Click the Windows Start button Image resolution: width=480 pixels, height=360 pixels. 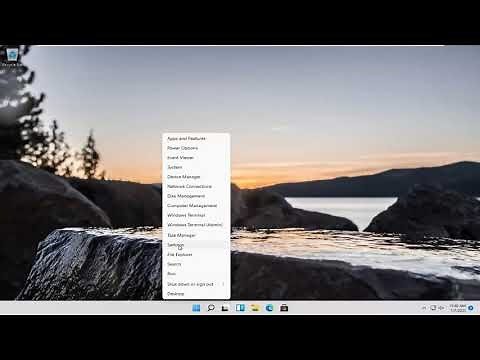pyautogui.click(x=196, y=308)
